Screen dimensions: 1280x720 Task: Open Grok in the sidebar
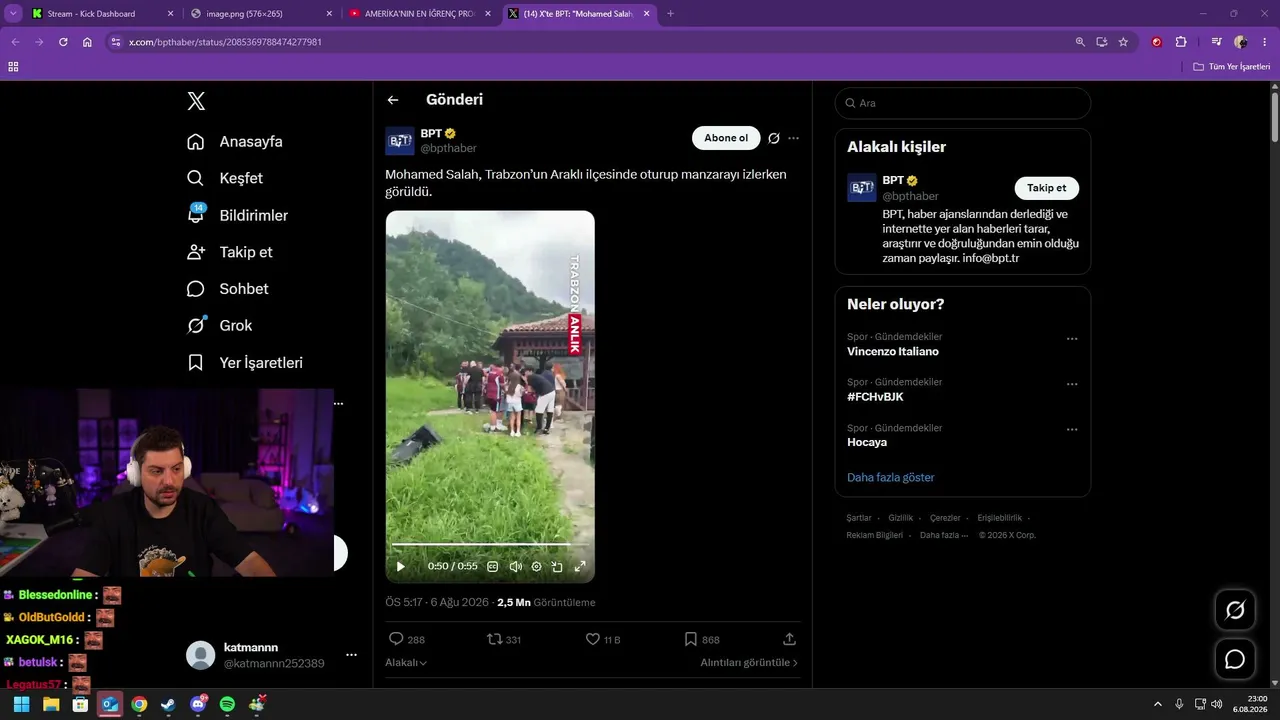pos(220,326)
